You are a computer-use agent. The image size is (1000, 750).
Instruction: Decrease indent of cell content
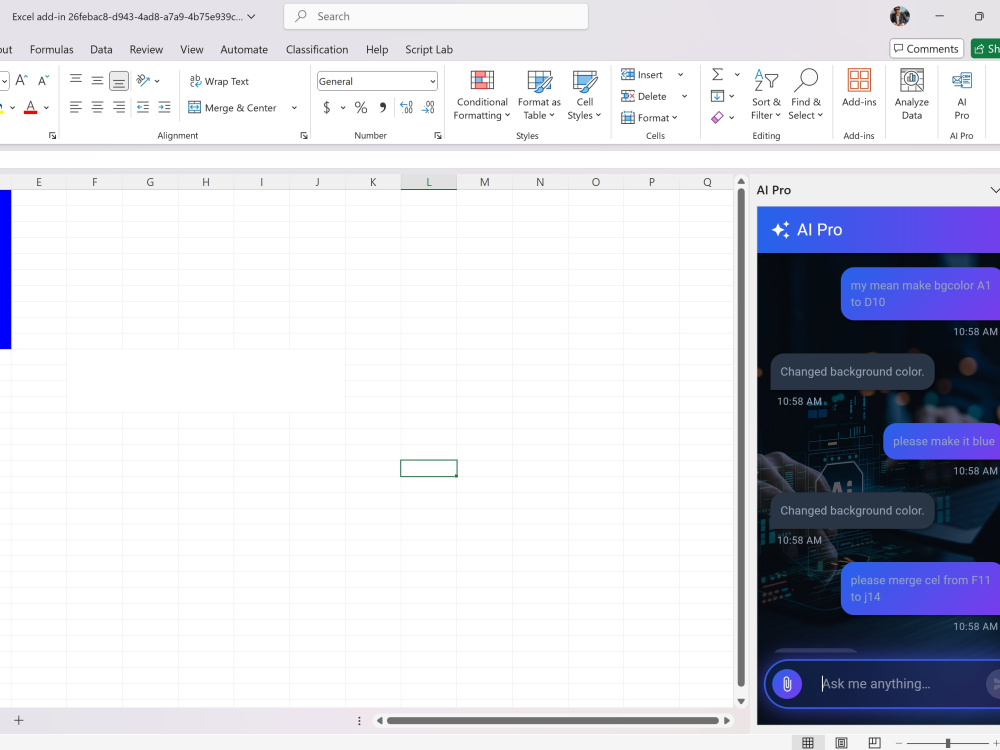[143, 107]
